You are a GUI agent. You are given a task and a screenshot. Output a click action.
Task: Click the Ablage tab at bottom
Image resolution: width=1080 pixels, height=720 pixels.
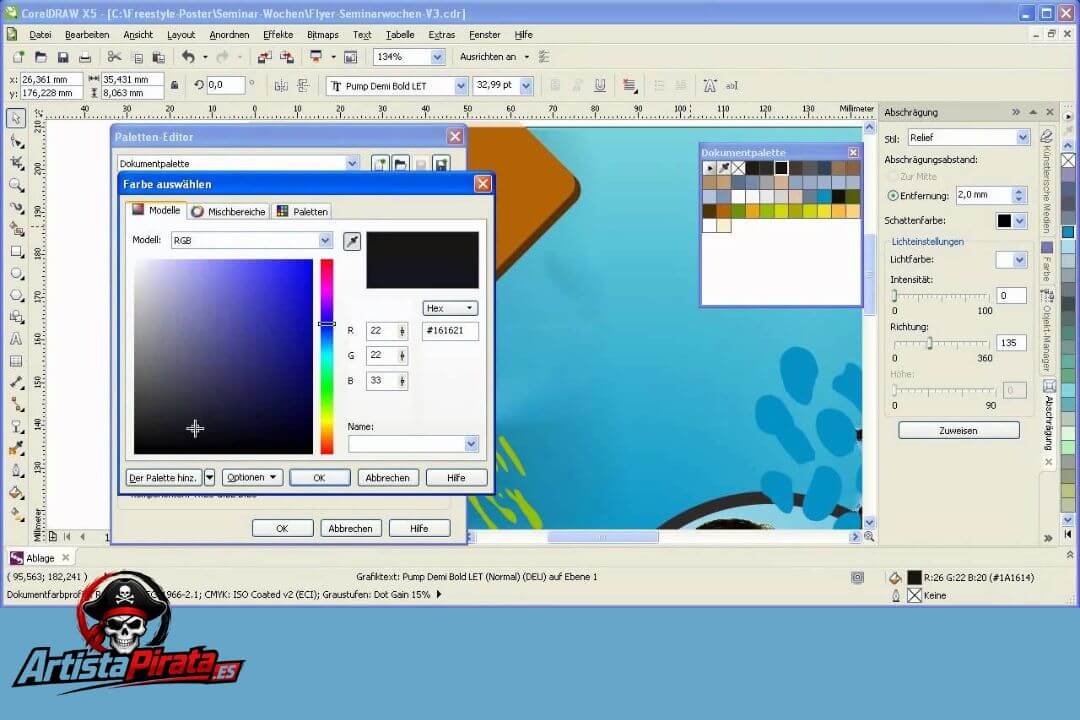click(40, 558)
